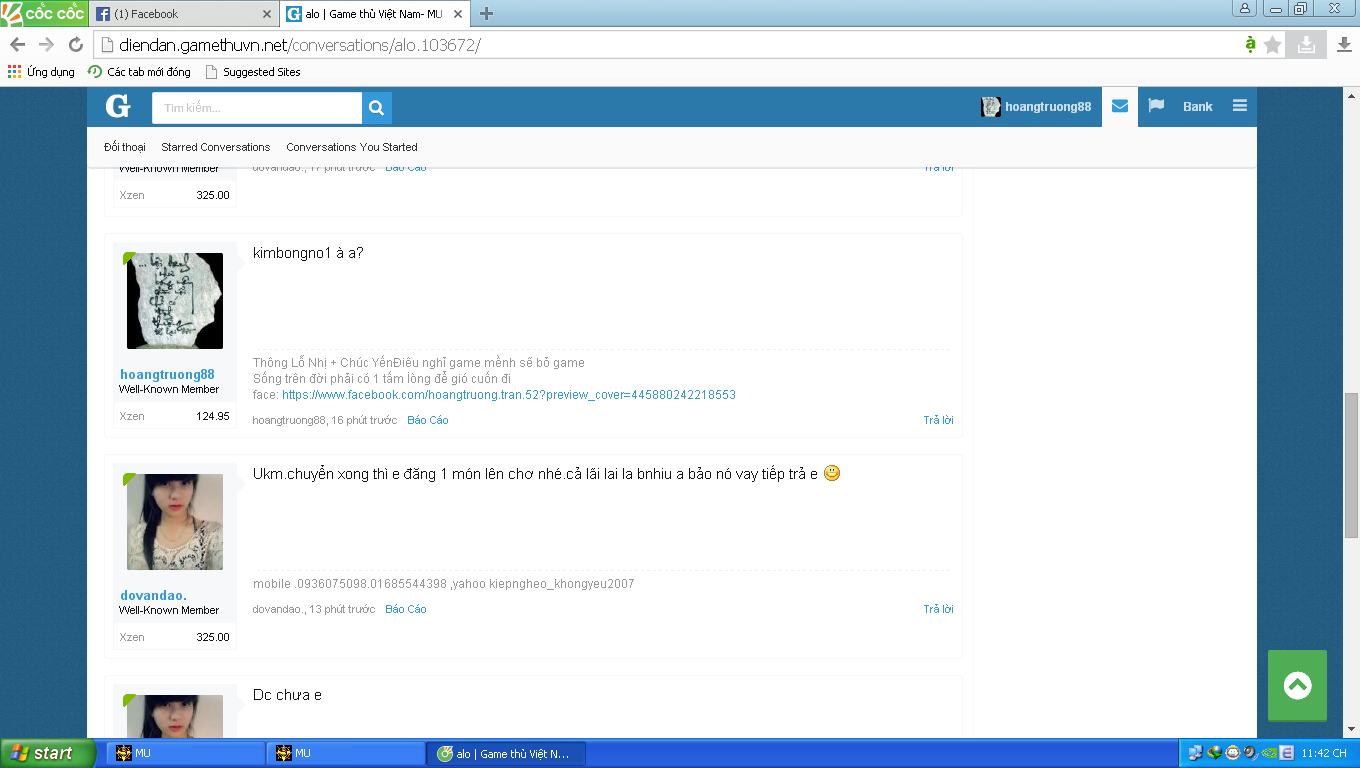The image size is (1360, 768).
Task: Click the browser taskbar button 'alo | Game thủ Việt N...'
Action: pos(505,753)
